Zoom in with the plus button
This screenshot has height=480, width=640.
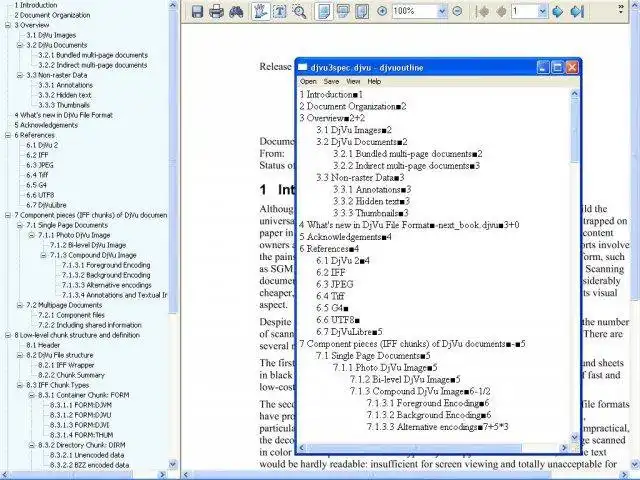point(382,11)
